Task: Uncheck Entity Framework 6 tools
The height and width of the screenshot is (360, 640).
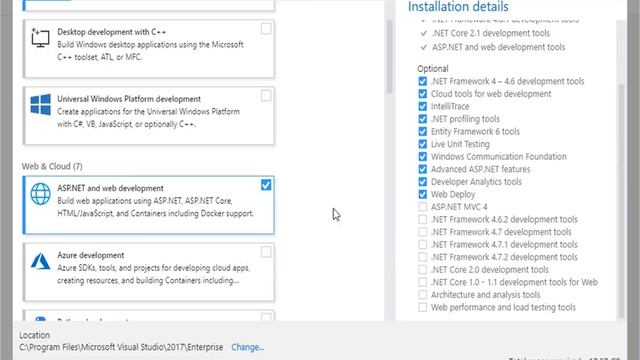Action: [422, 131]
